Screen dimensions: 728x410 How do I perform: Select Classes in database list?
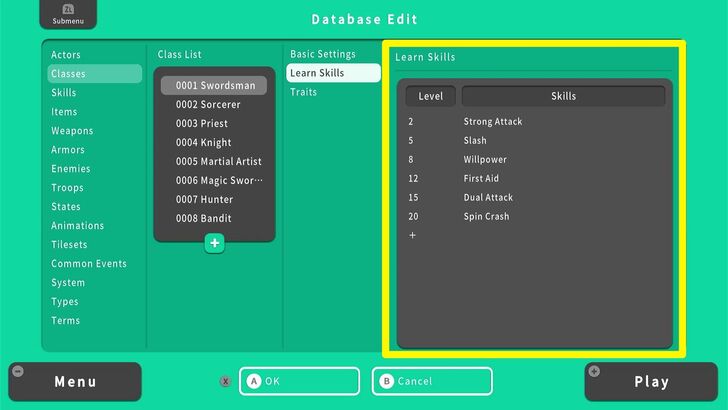[x=95, y=74]
